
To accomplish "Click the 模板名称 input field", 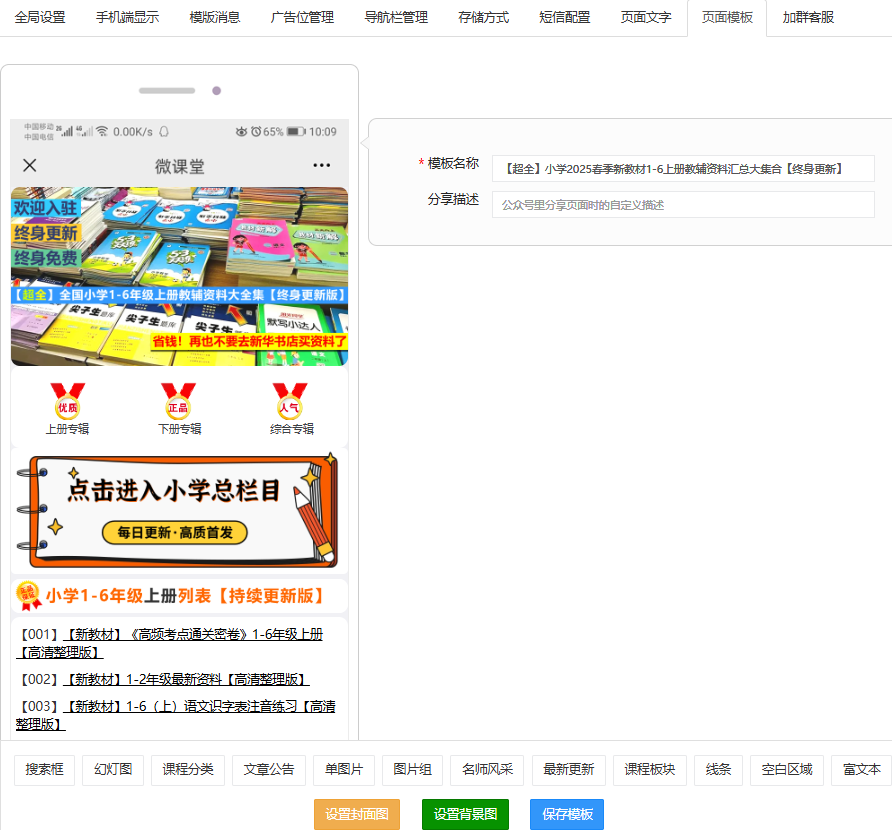I will coord(682,168).
